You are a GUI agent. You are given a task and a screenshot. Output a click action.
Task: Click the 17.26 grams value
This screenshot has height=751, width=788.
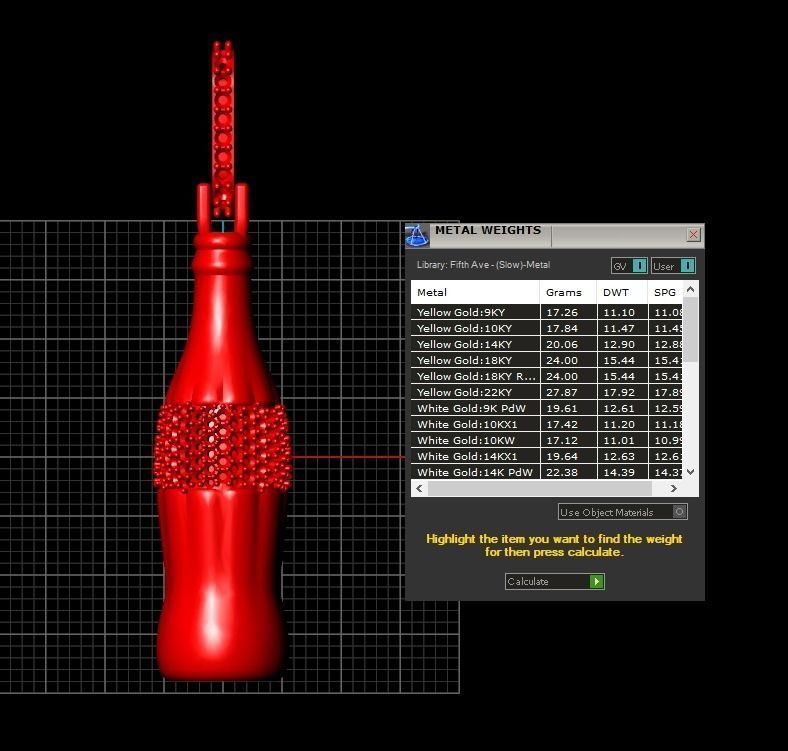point(562,312)
